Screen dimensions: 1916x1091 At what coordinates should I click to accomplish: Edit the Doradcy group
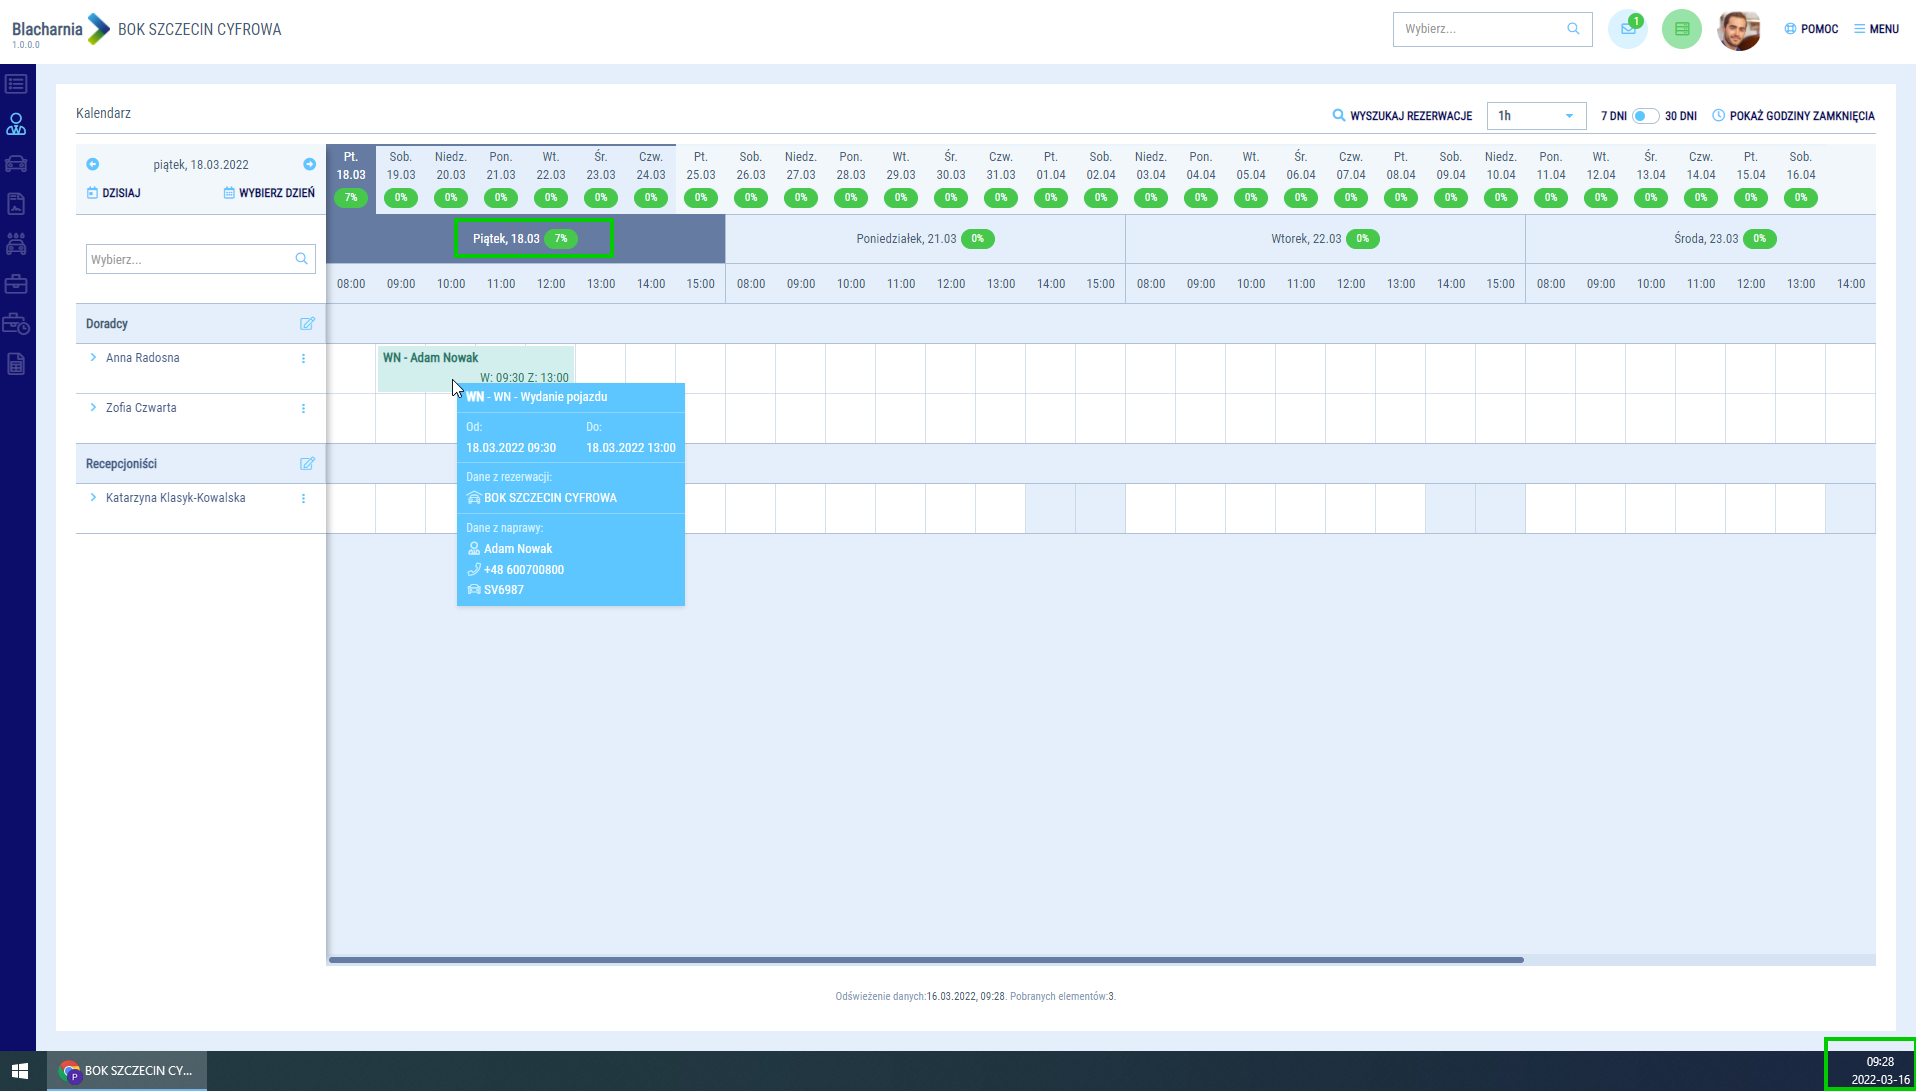[x=307, y=324]
